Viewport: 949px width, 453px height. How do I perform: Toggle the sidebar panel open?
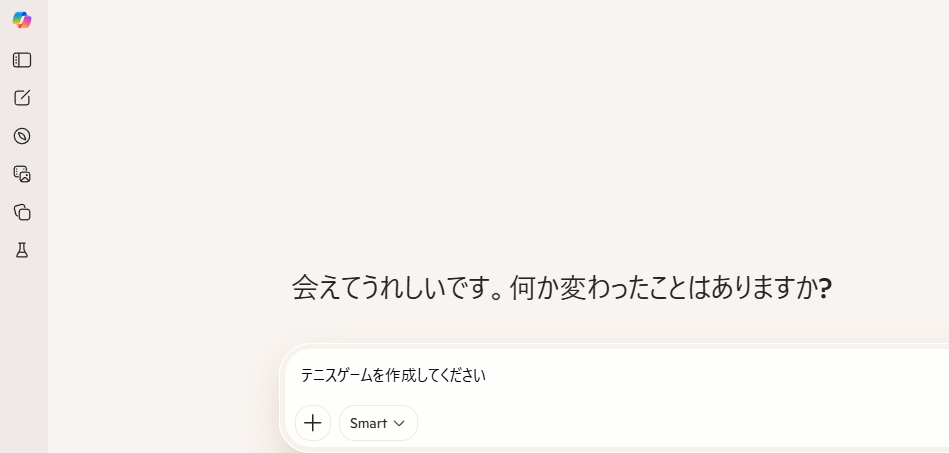click(x=22, y=60)
